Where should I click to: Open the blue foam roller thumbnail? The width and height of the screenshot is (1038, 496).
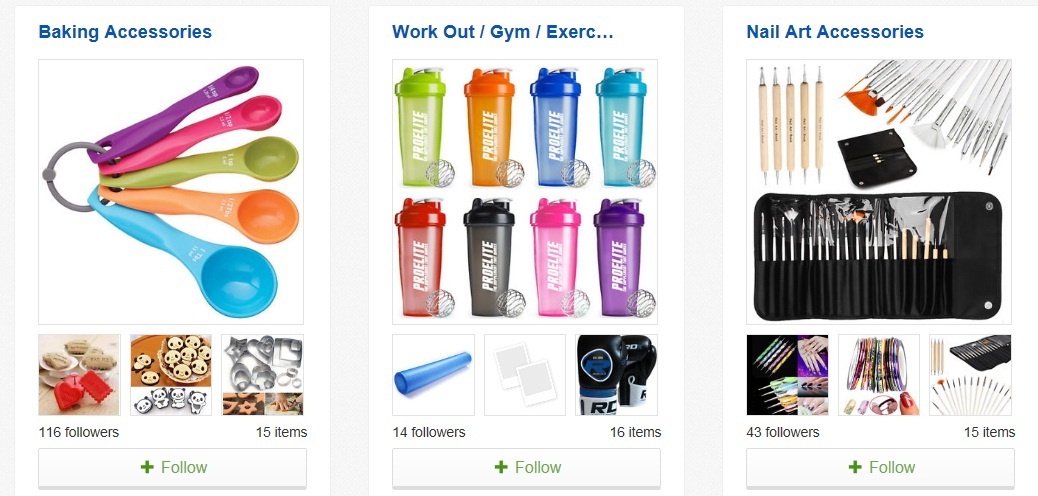coord(434,375)
